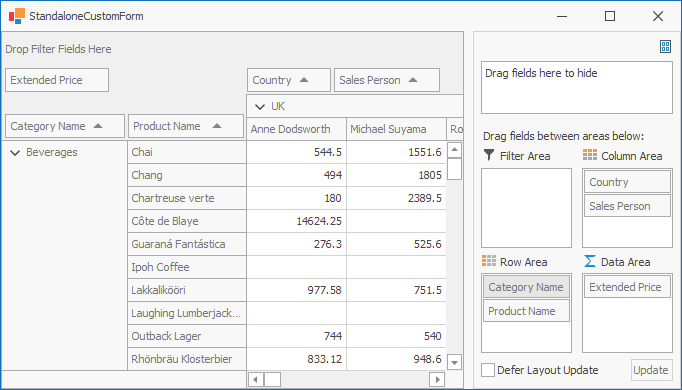
Task: Click the horizontal scrollbar thumb
Action: pos(272,380)
